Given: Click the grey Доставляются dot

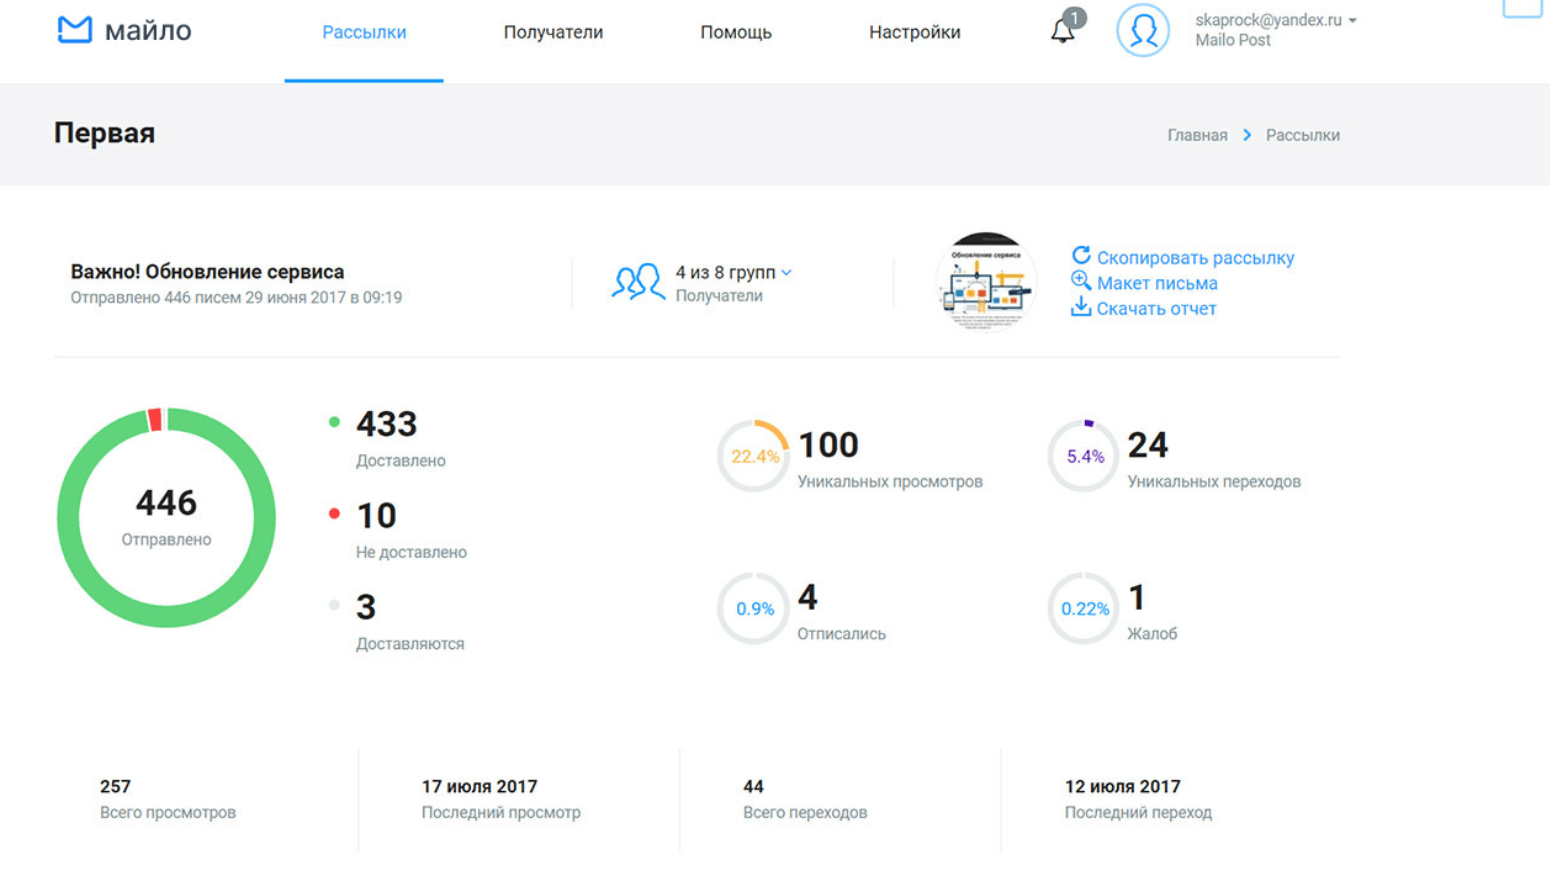Looking at the screenshot, I should tap(334, 605).
